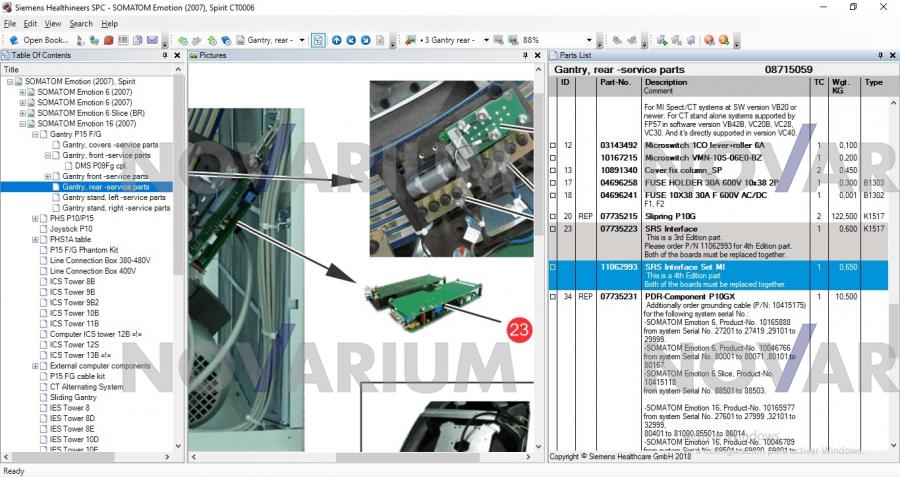
Task: Check the box for Slipring P10G row
Action: [553, 216]
